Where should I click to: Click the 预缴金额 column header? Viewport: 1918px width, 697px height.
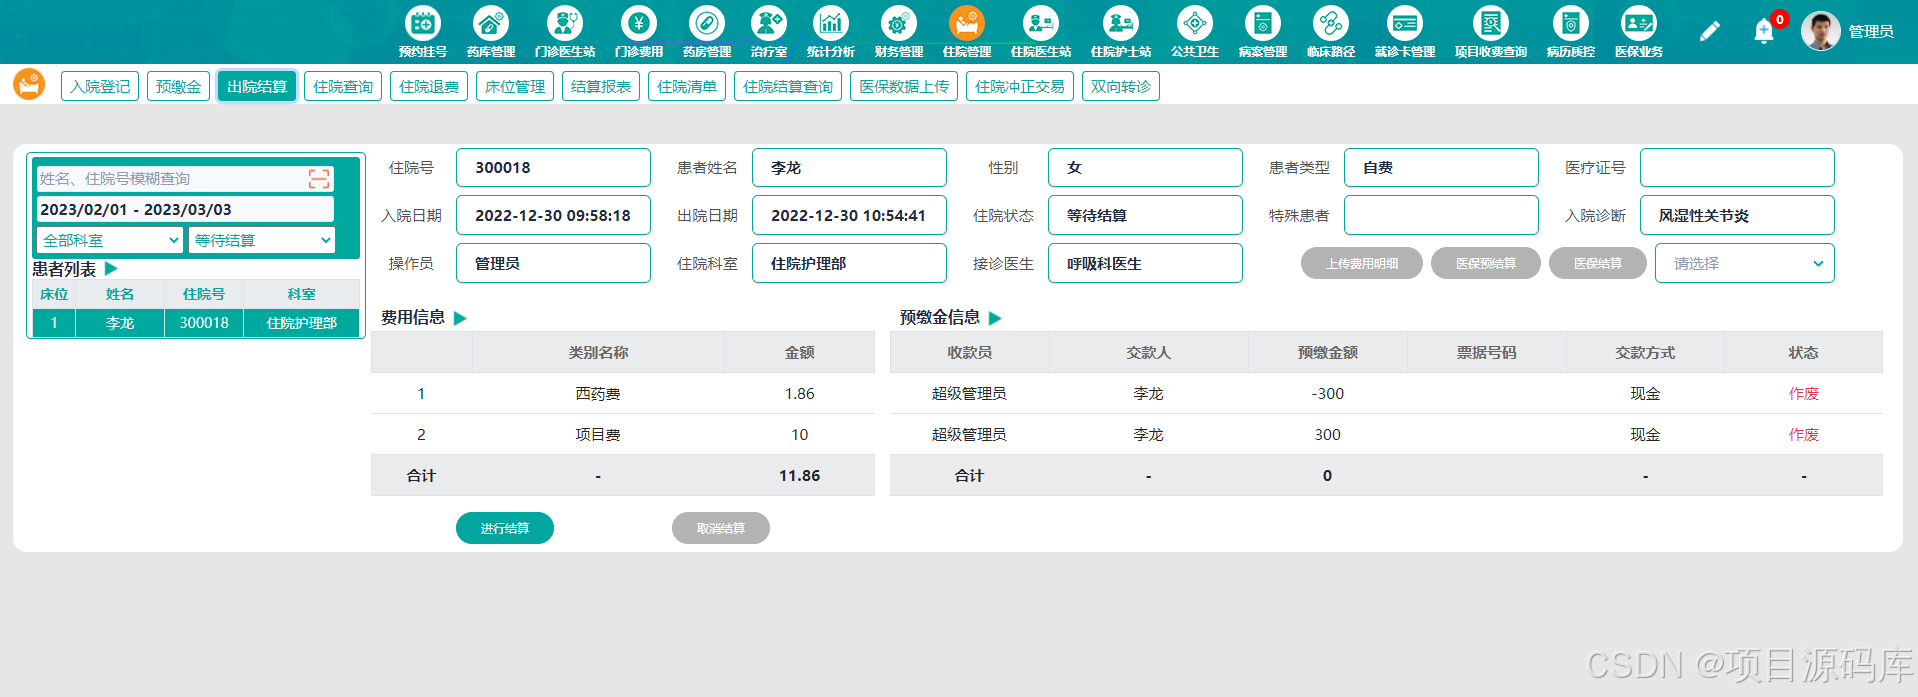pyautogui.click(x=1328, y=353)
